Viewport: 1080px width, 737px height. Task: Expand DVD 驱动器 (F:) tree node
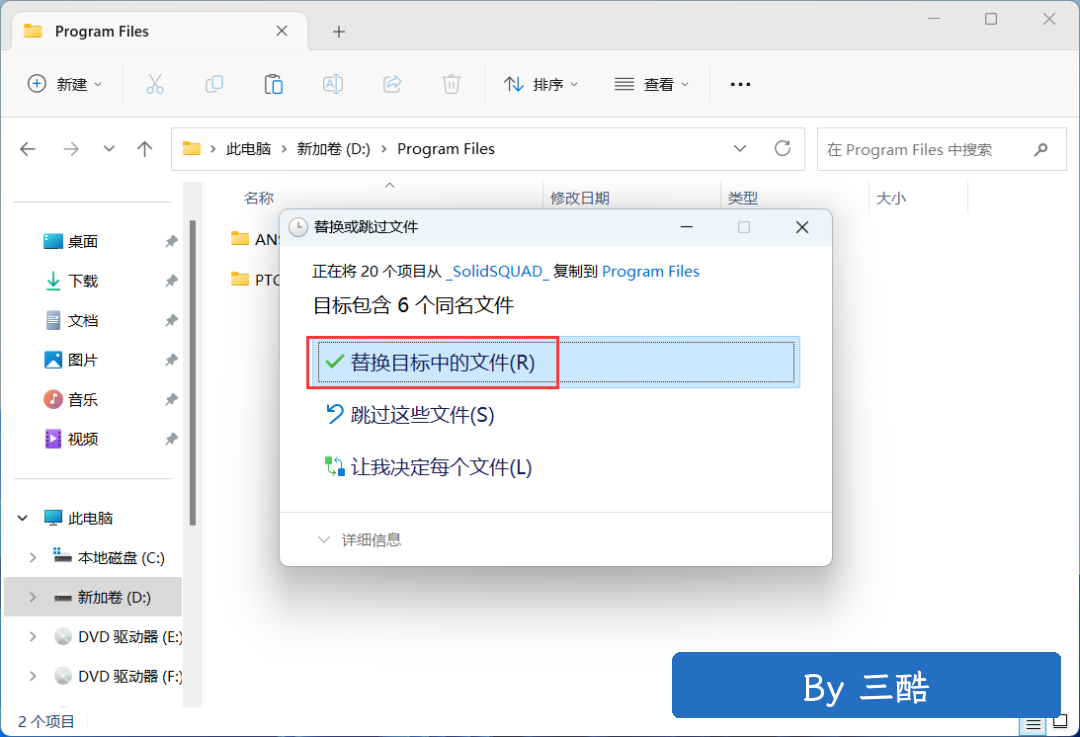click(32, 676)
